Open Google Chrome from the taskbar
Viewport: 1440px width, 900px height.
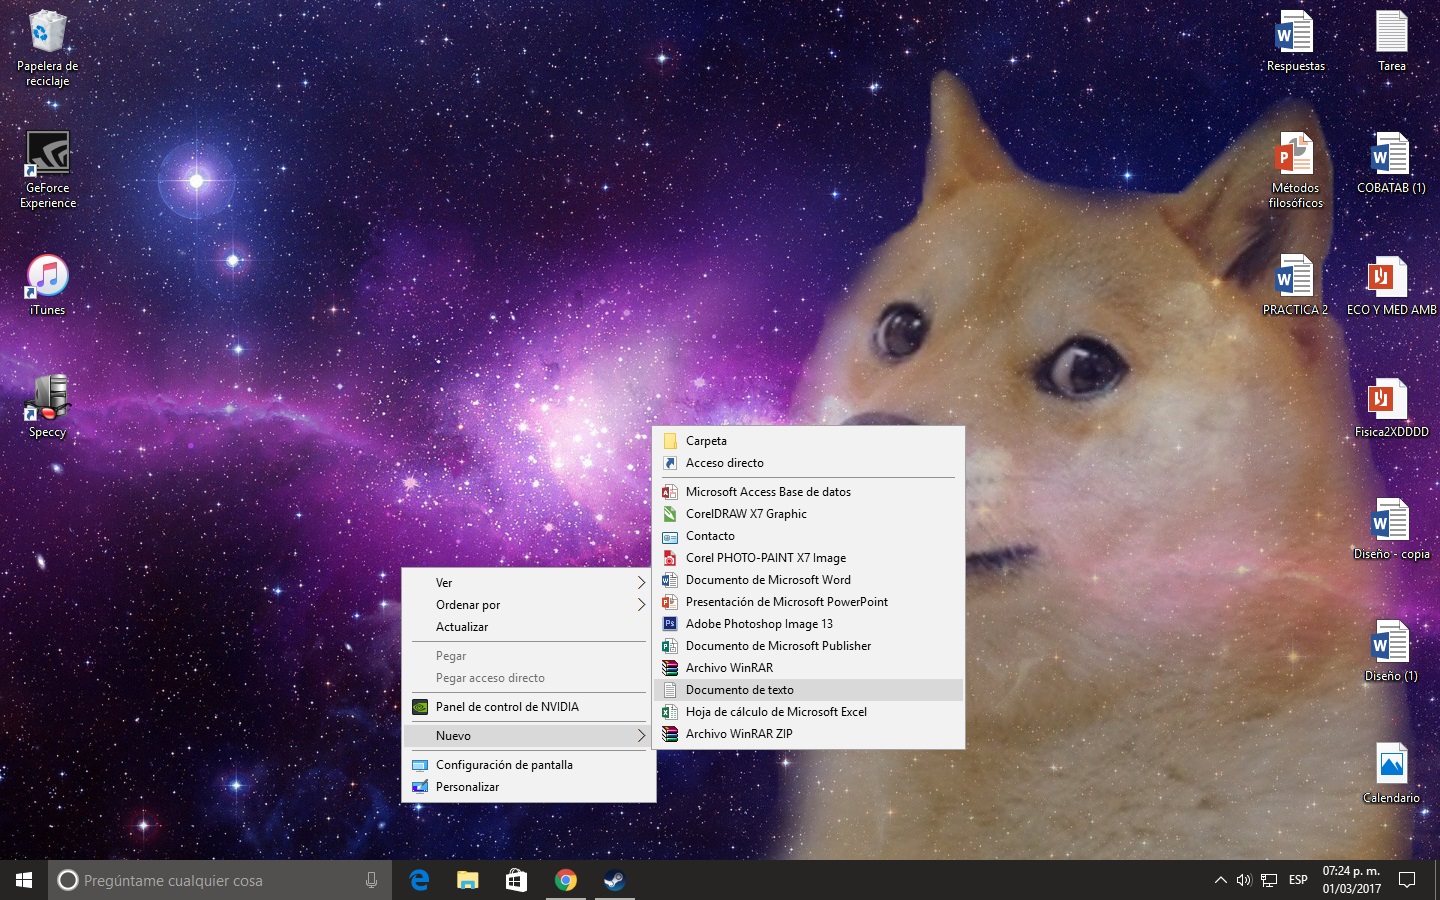coord(565,880)
